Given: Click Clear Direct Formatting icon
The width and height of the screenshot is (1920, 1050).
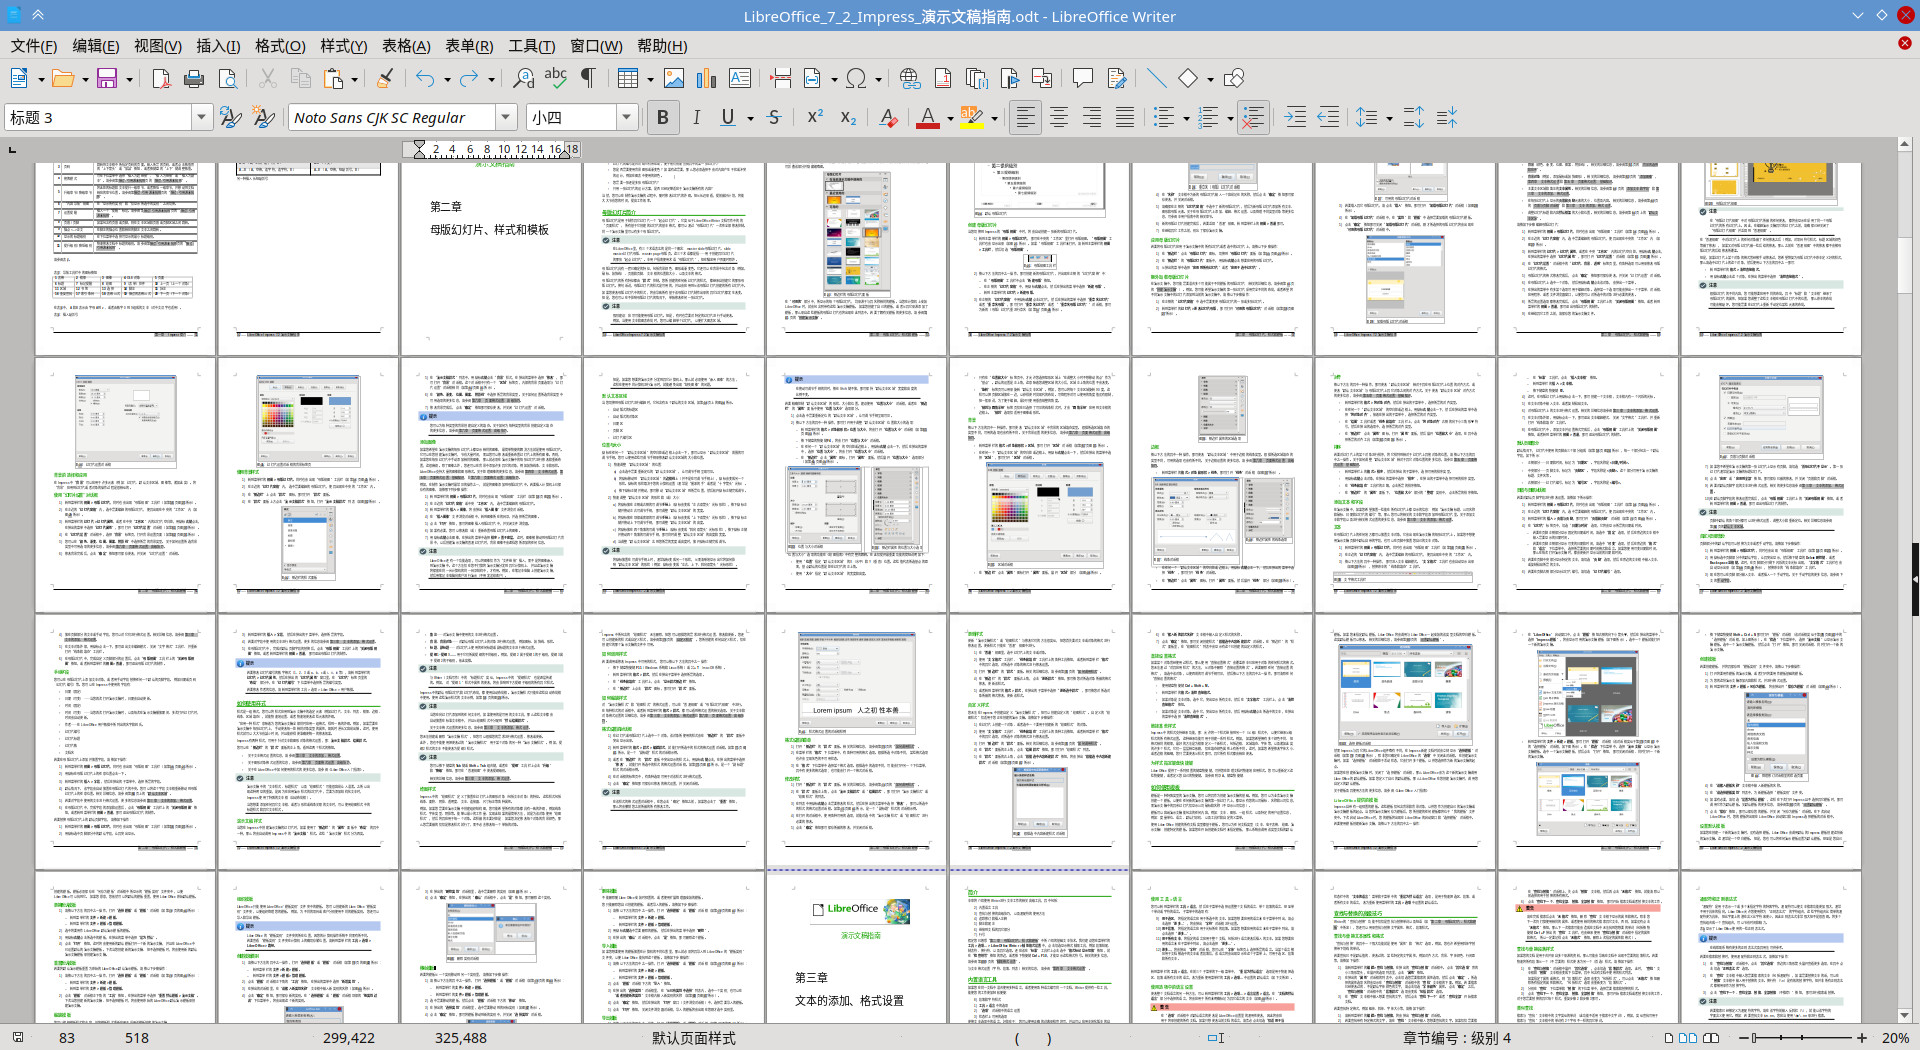Looking at the screenshot, I should pyautogui.click(x=888, y=117).
